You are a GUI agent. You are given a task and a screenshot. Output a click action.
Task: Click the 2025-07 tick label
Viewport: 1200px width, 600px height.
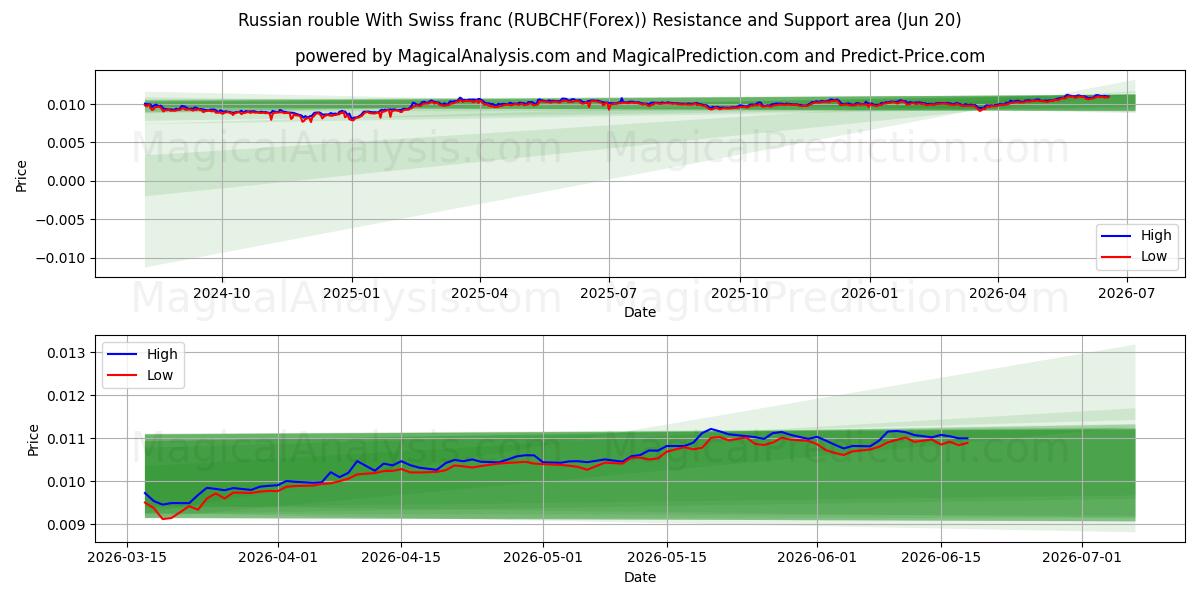pyautogui.click(x=609, y=293)
